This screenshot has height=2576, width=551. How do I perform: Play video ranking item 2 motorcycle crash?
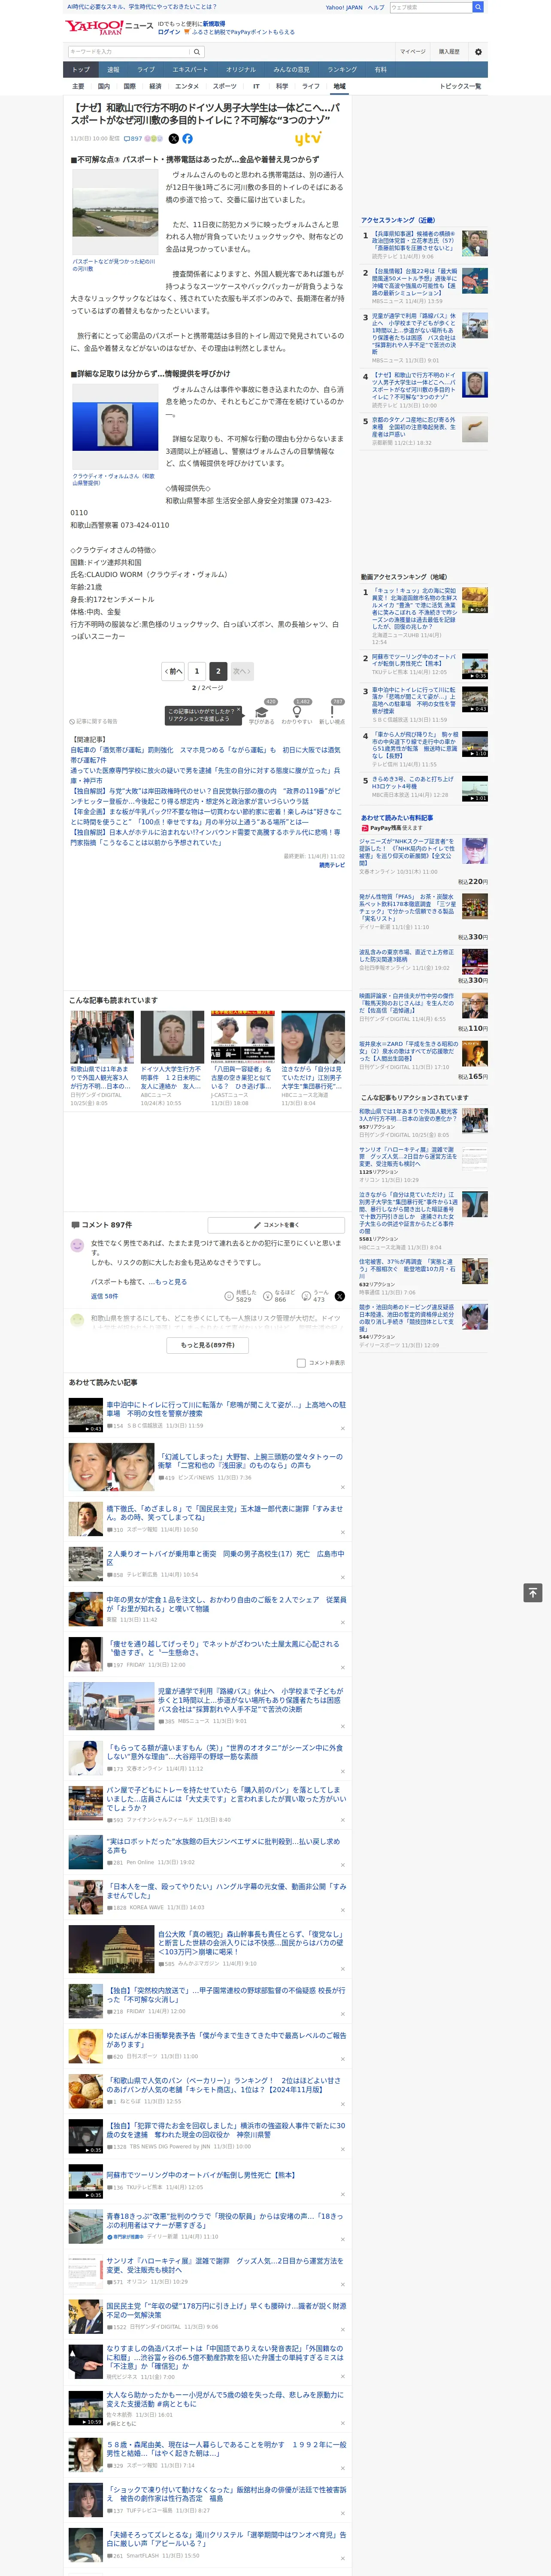point(475,666)
